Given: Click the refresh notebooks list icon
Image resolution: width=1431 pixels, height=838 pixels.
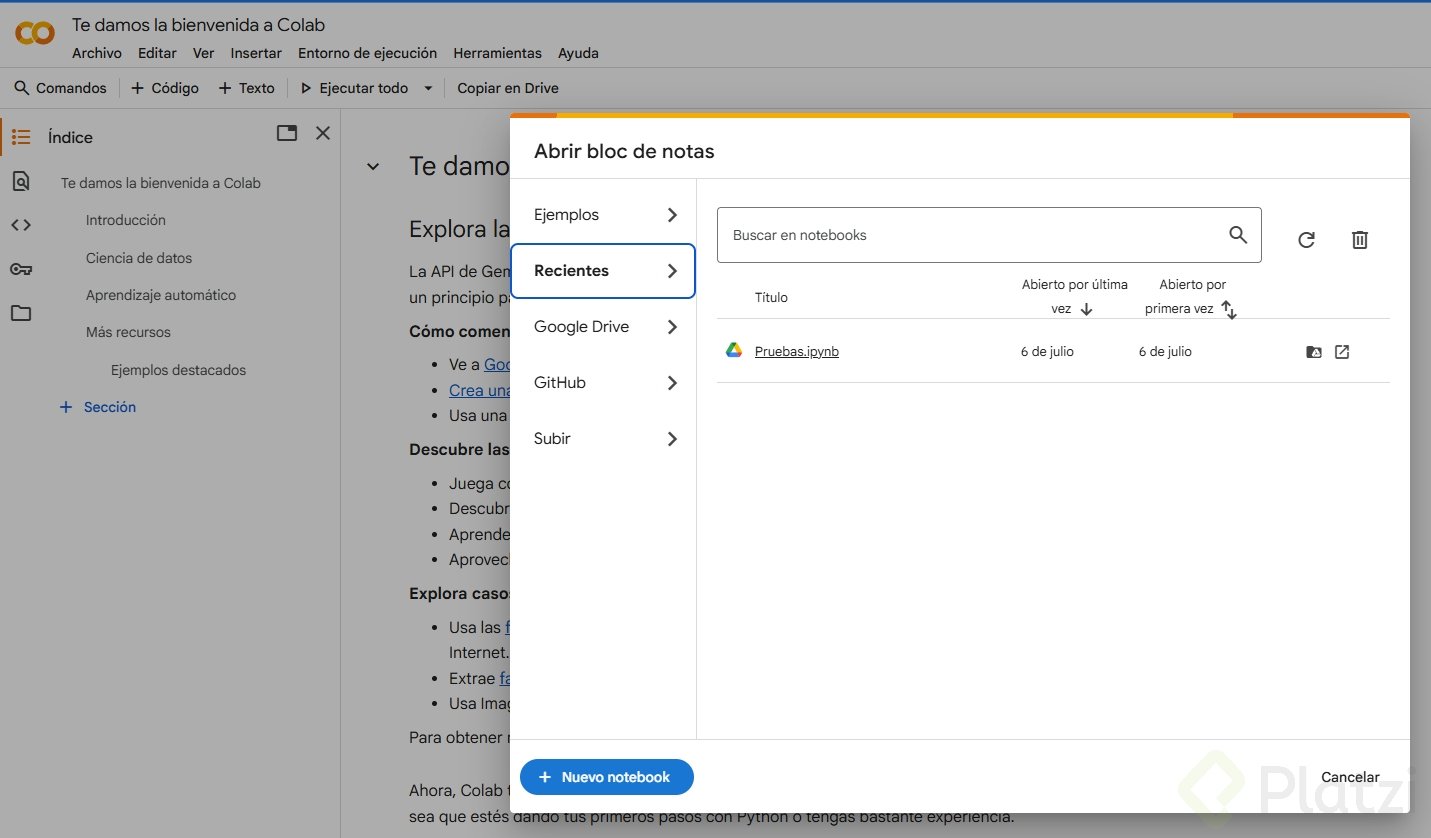Looking at the screenshot, I should 1306,240.
